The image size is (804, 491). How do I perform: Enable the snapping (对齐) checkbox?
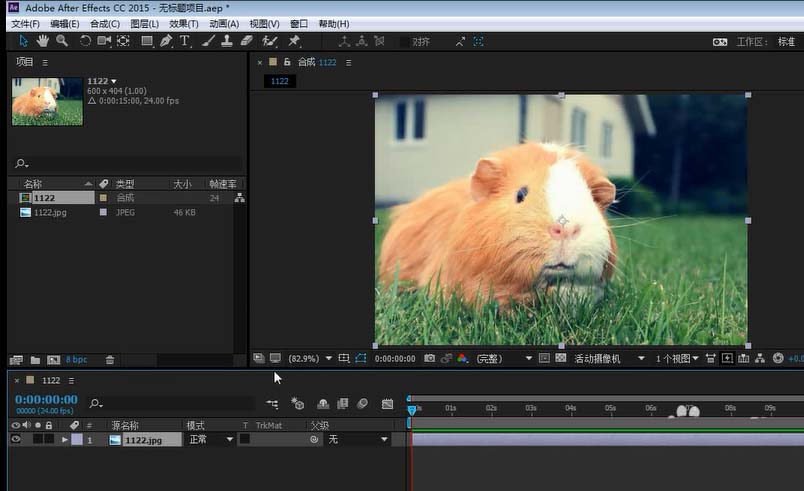pyautogui.click(x=404, y=42)
